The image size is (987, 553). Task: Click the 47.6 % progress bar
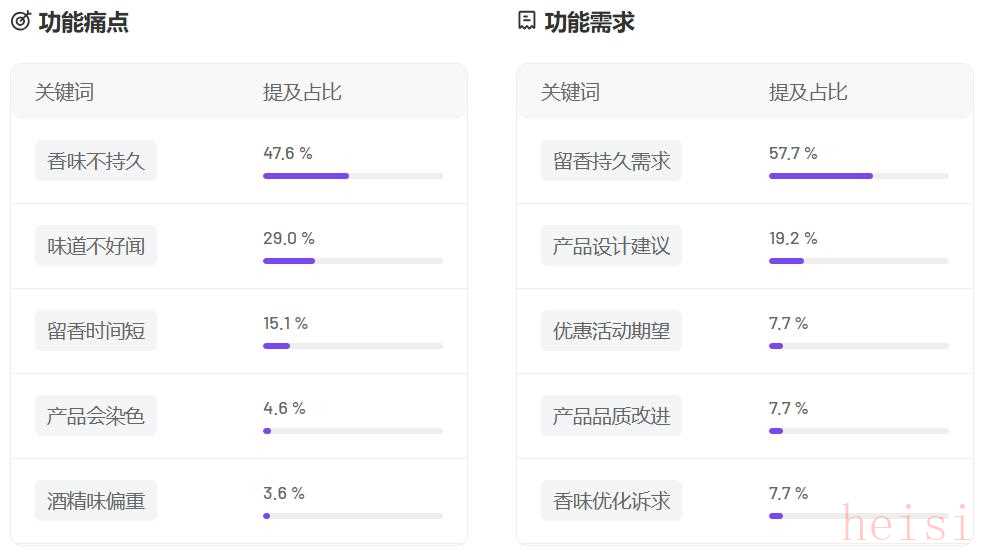pyautogui.click(x=352, y=176)
